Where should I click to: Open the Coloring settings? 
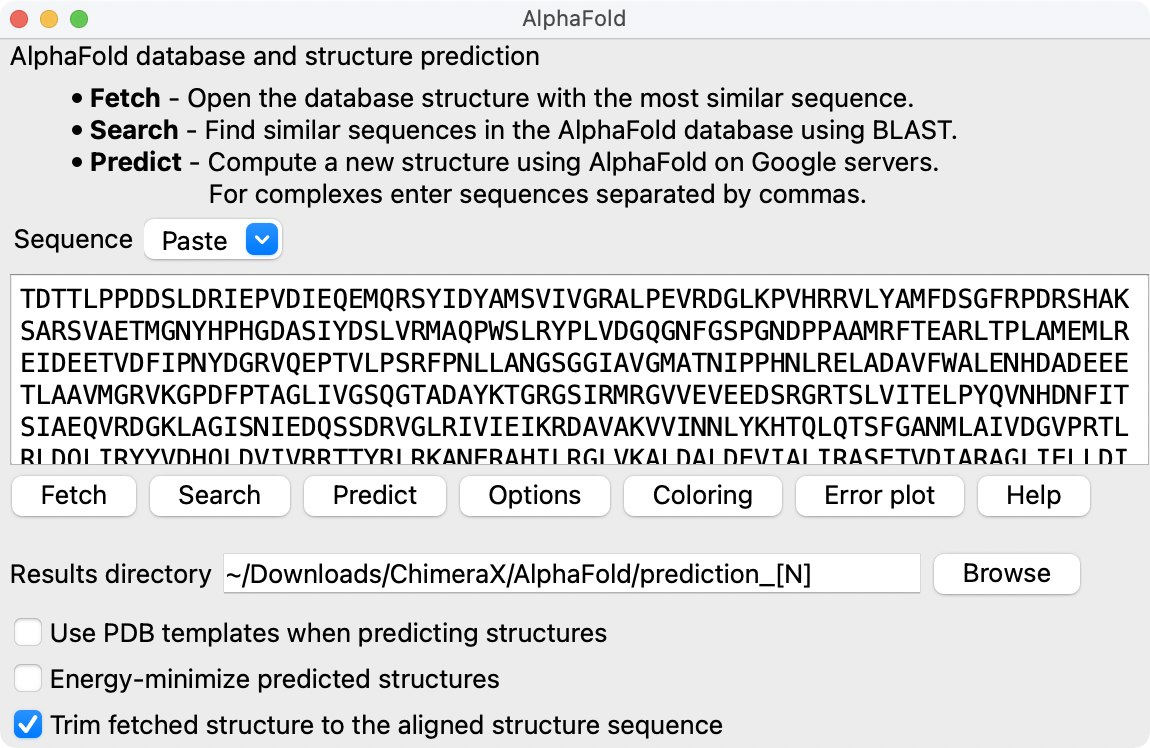pyautogui.click(x=702, y=496)
